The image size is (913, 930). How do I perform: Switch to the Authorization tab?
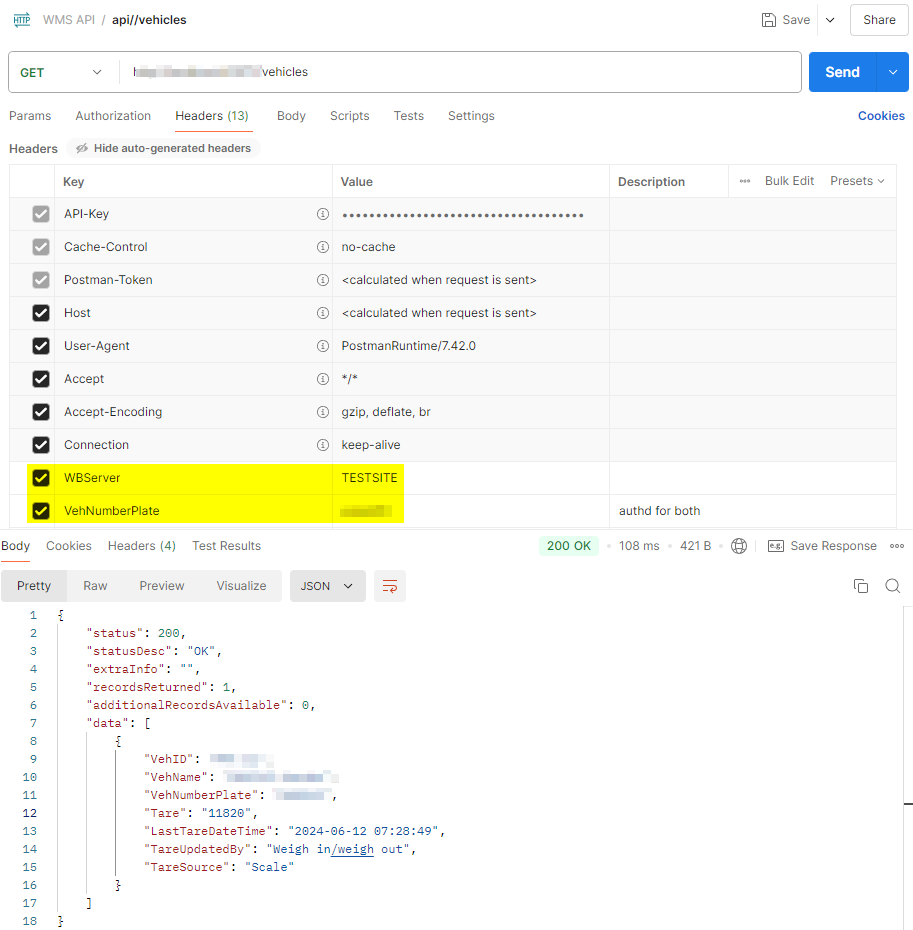click(113, 116)
